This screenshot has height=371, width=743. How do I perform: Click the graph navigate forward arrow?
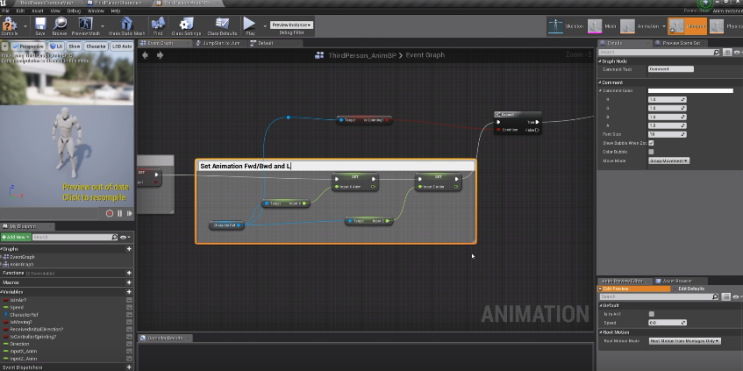click(x=160, y=55)
